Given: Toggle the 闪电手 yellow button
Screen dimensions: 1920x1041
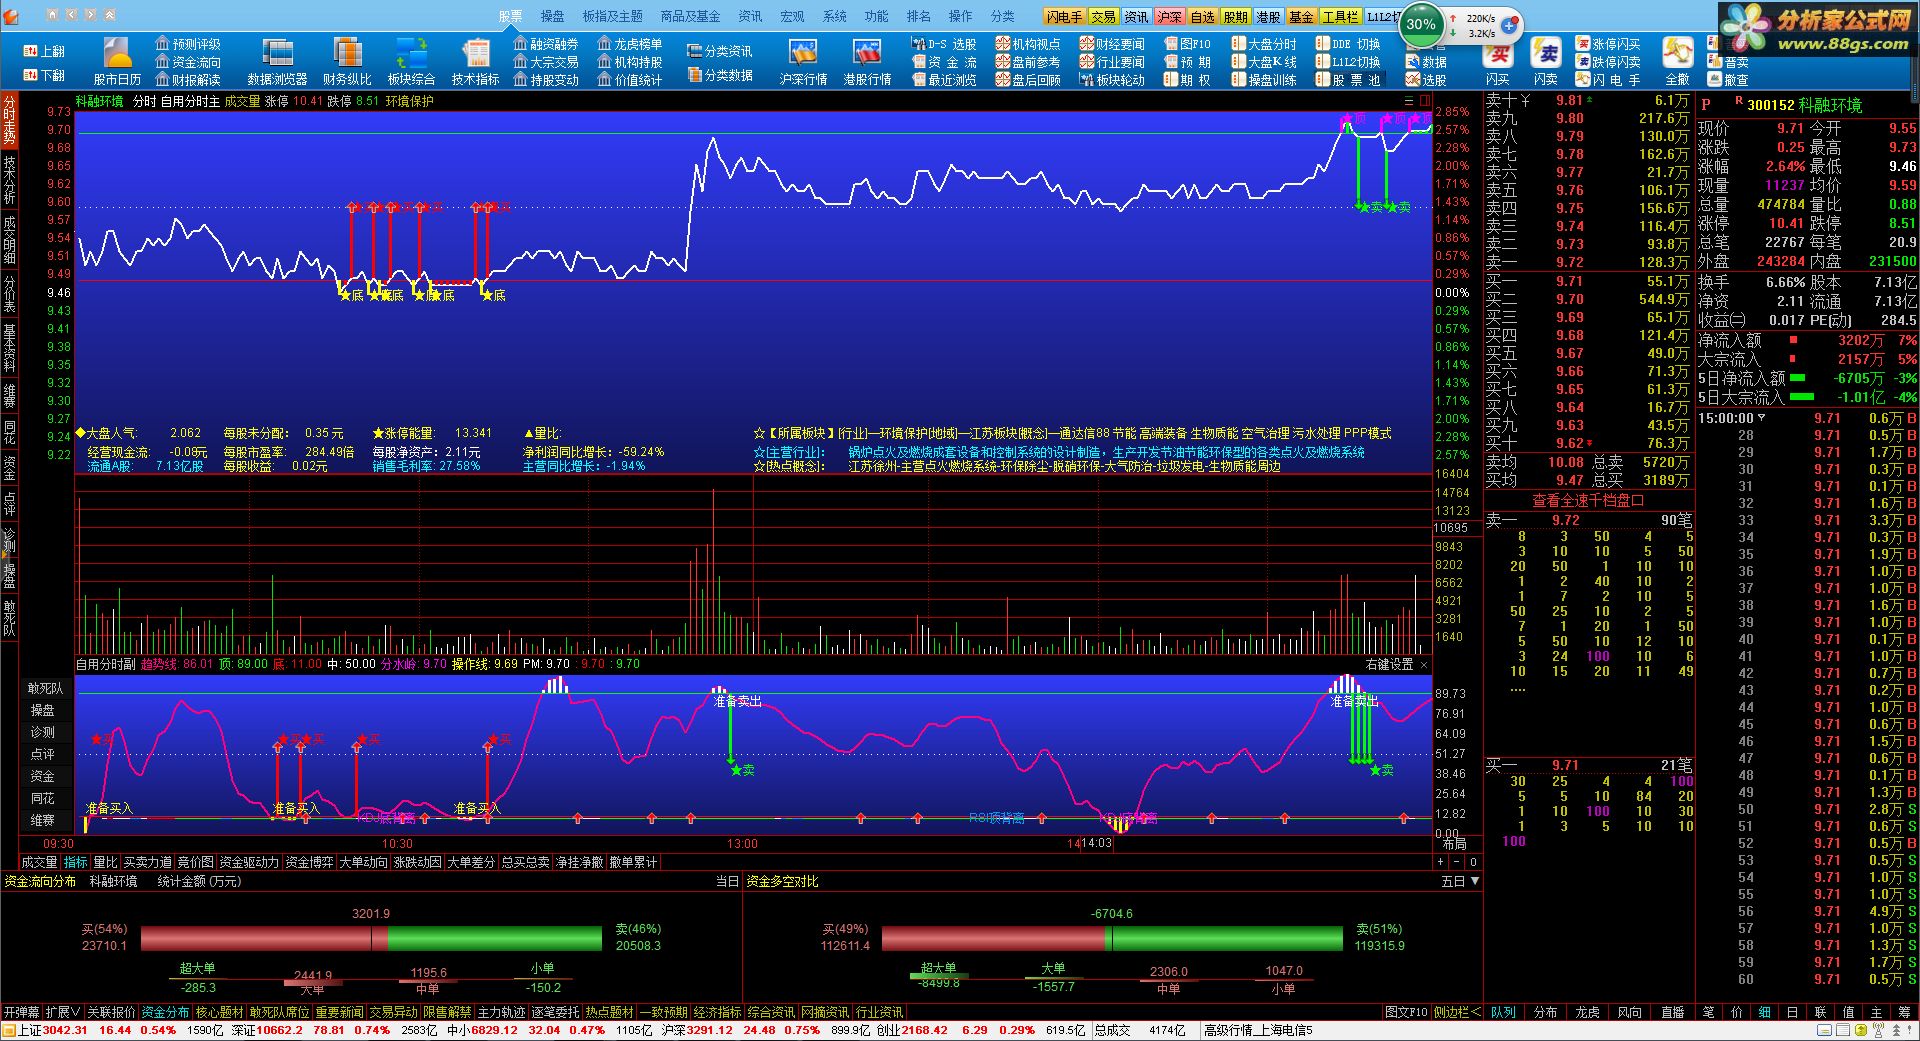Looking at the screenshot, I should [x=1064, y=17].
